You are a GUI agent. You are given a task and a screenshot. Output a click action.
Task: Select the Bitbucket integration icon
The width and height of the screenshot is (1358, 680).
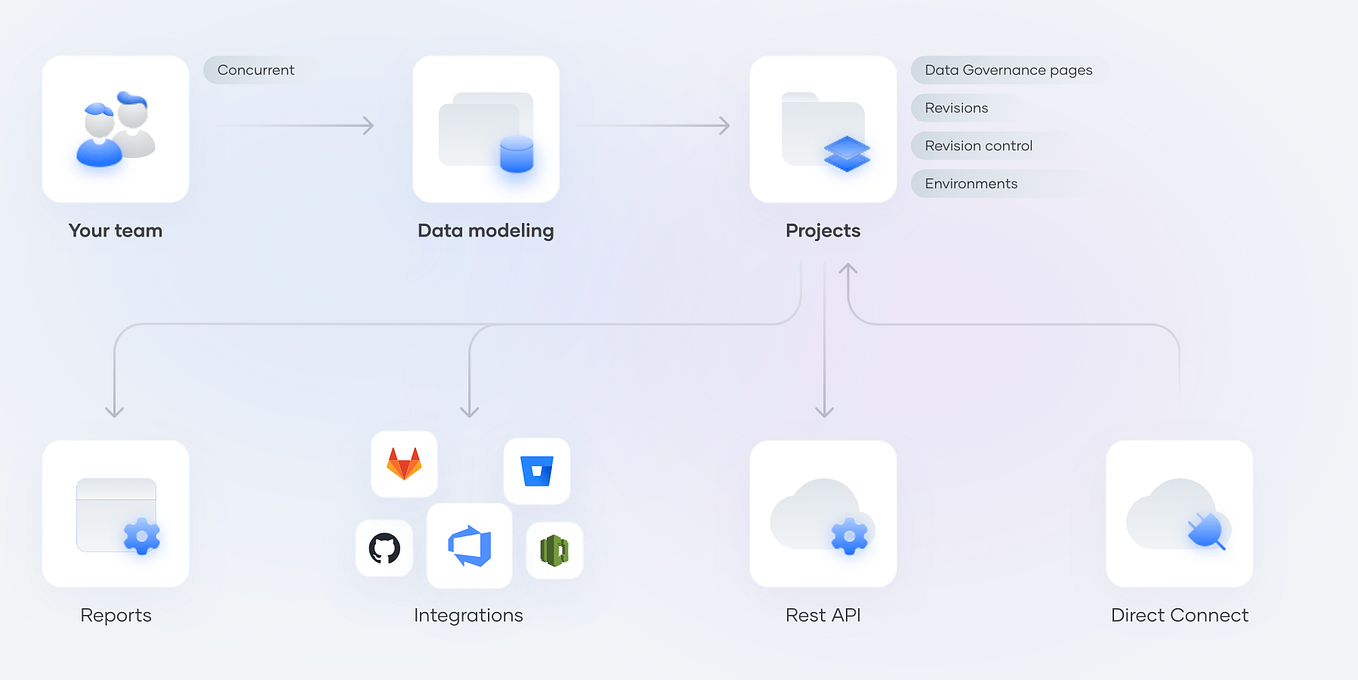point(537,471)
